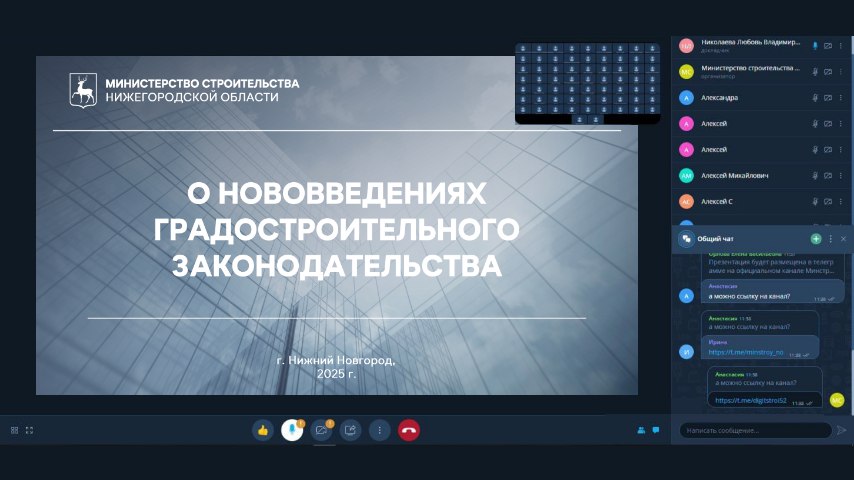Open the options menu for Алексей Михайлович
The height and width of the screenshot is (480, 854).
(841, 176)
